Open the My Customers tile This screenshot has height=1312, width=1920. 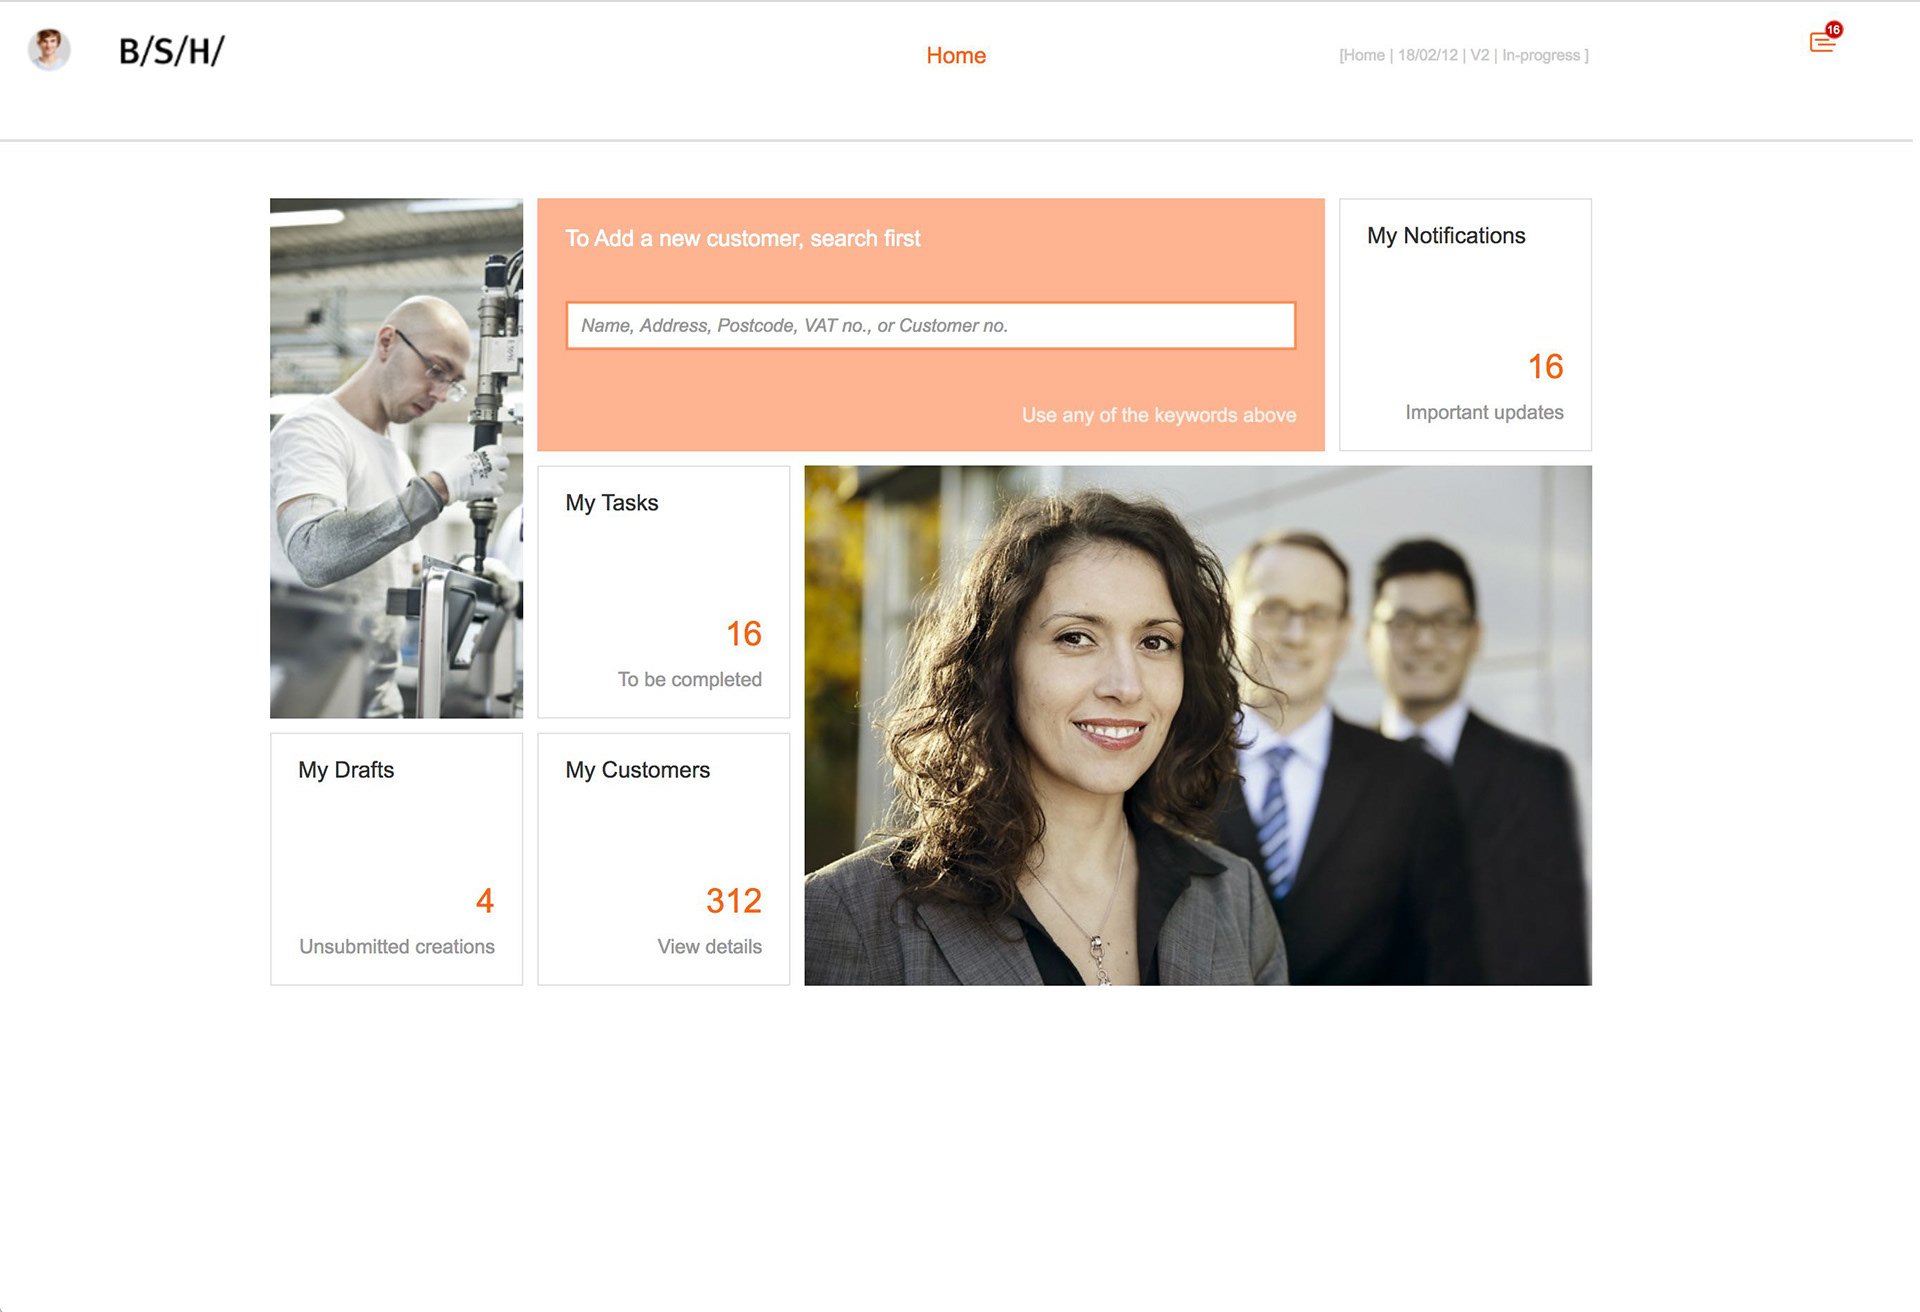(664, 859)
